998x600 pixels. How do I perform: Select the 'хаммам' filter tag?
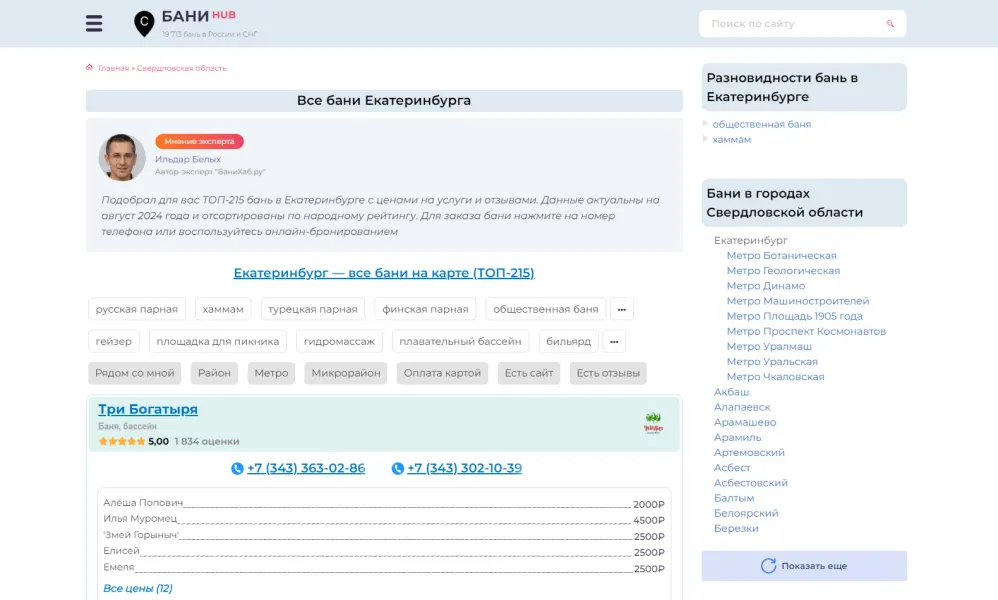223,309
